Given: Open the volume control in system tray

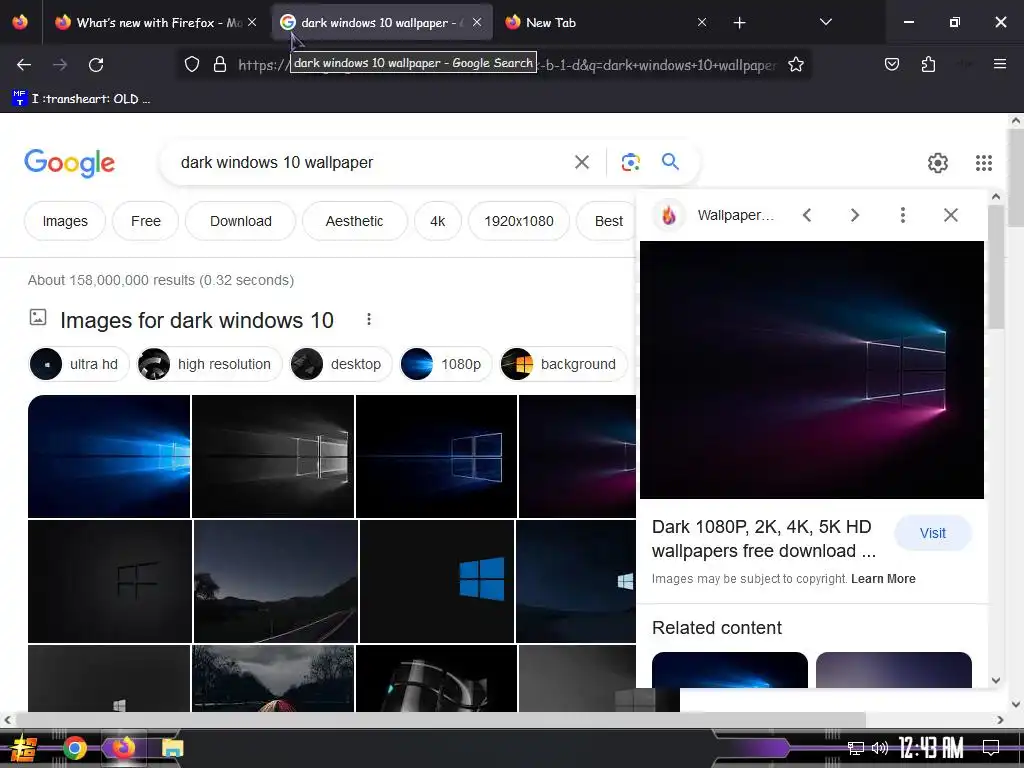Looking at the screenshot, I should tap(880, 748).
